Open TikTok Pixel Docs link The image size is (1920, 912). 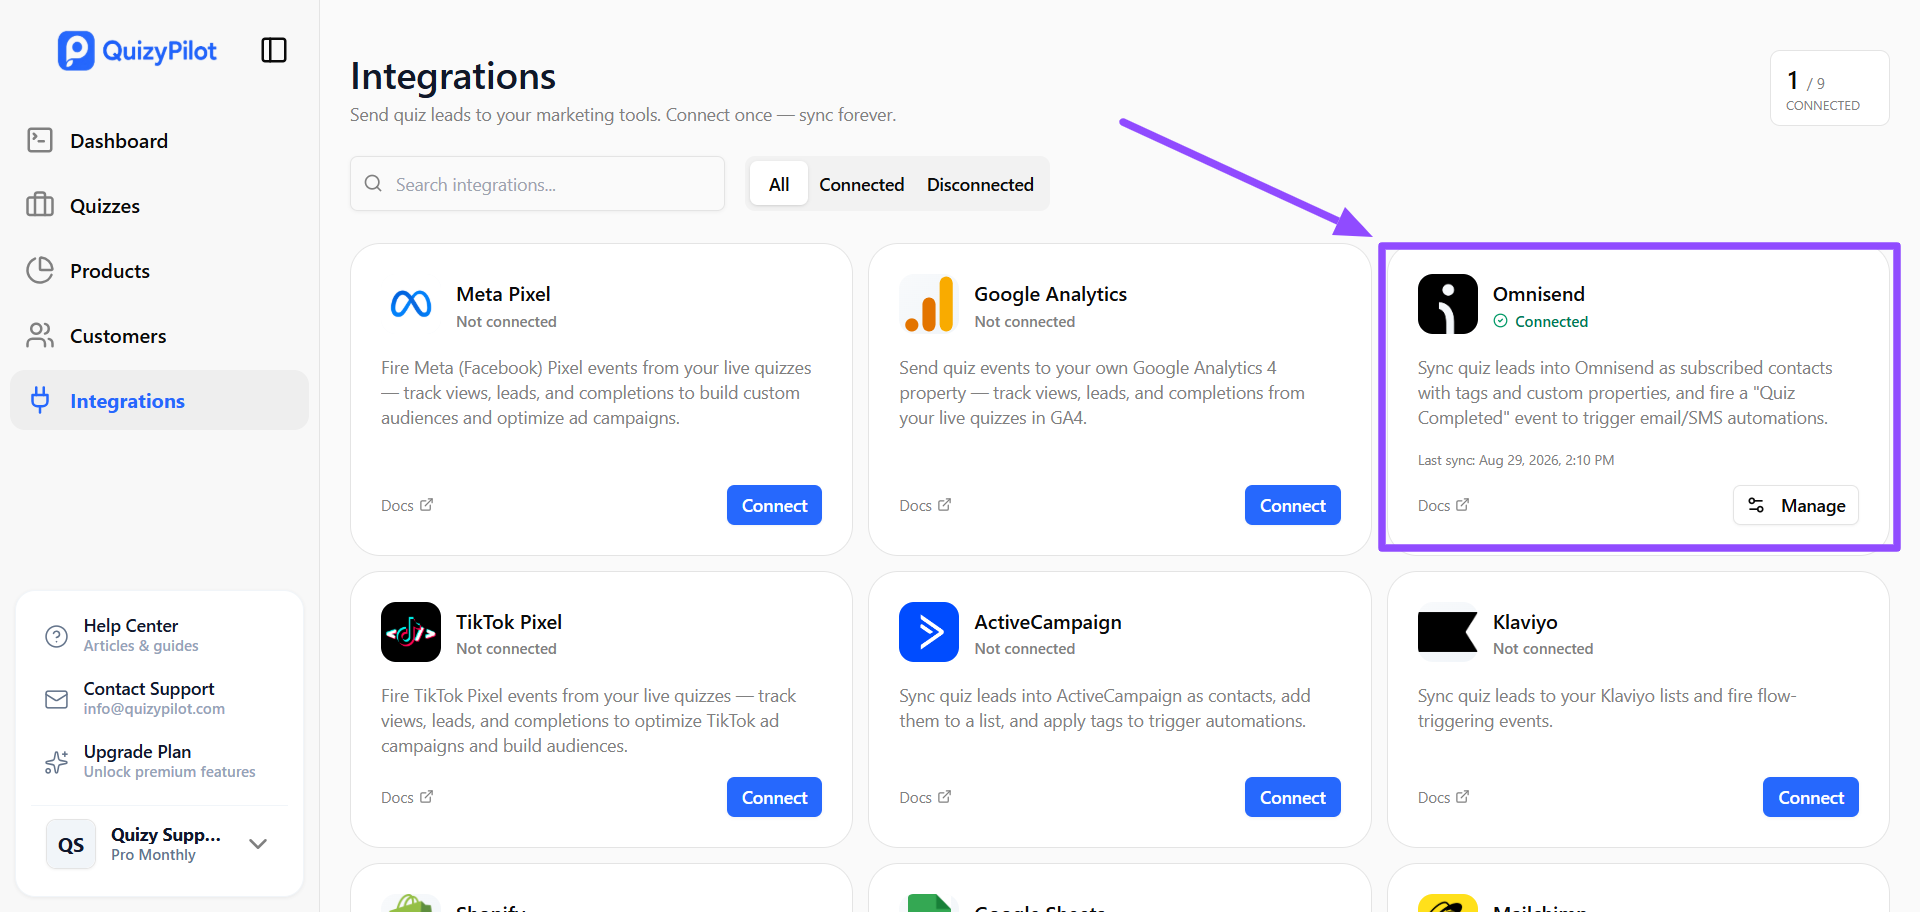tap(407, 797)
